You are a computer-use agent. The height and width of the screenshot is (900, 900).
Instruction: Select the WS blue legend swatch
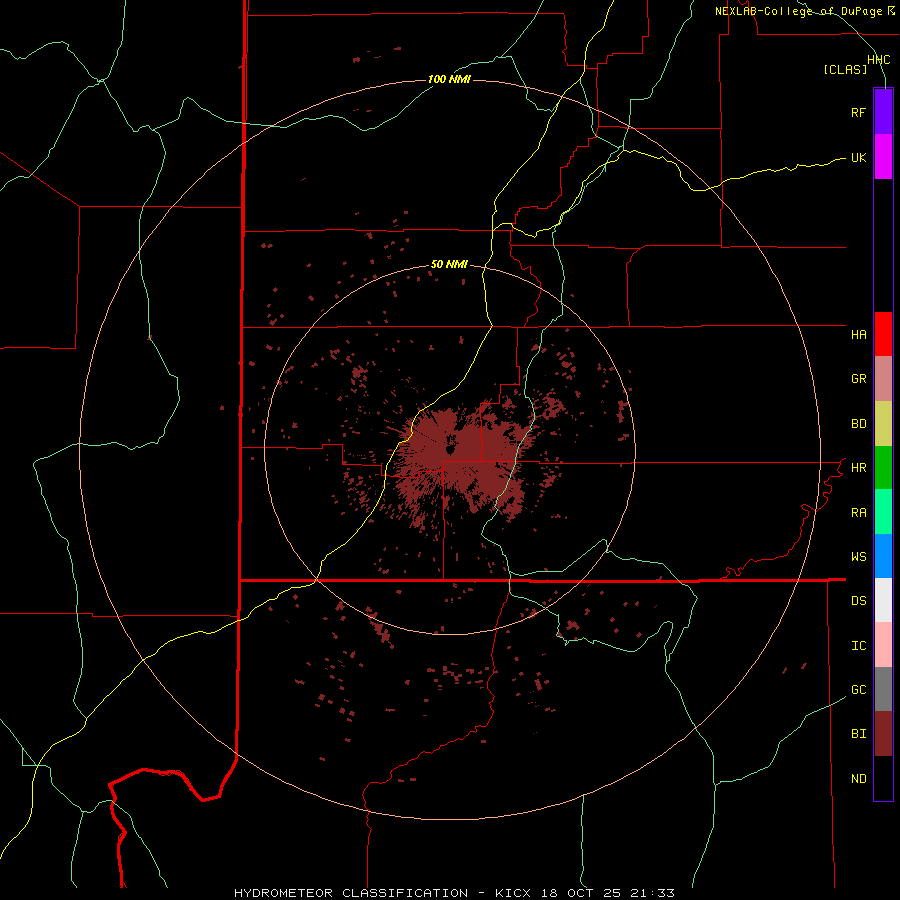pyautogui.click(x=883, y=556)
